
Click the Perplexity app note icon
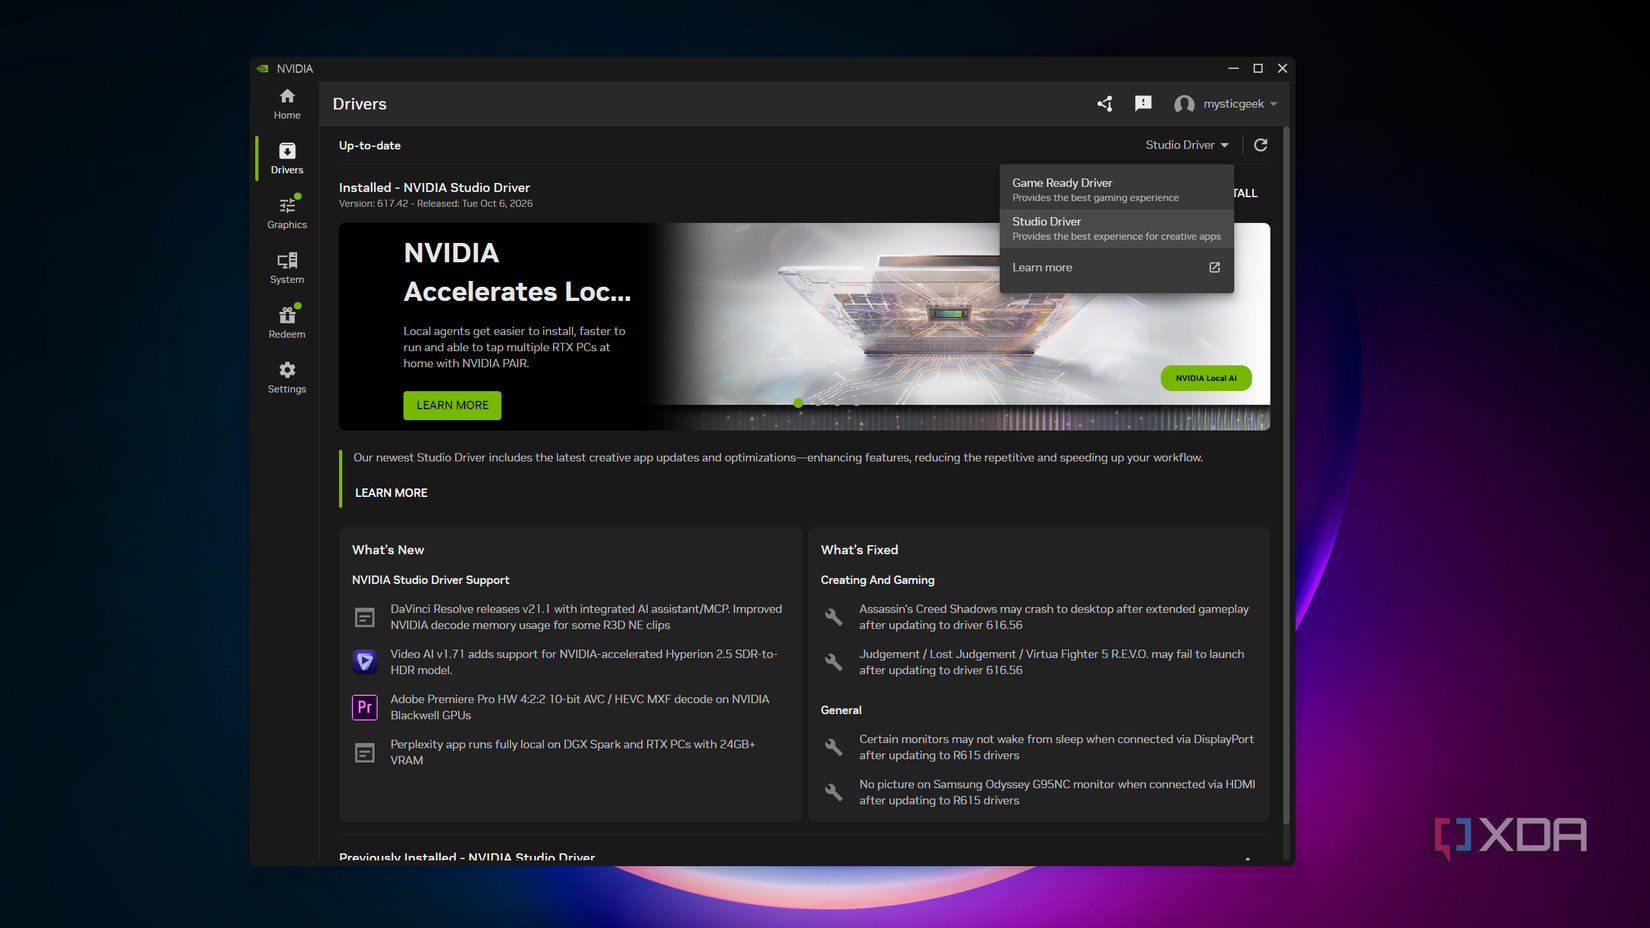point(365,752)
